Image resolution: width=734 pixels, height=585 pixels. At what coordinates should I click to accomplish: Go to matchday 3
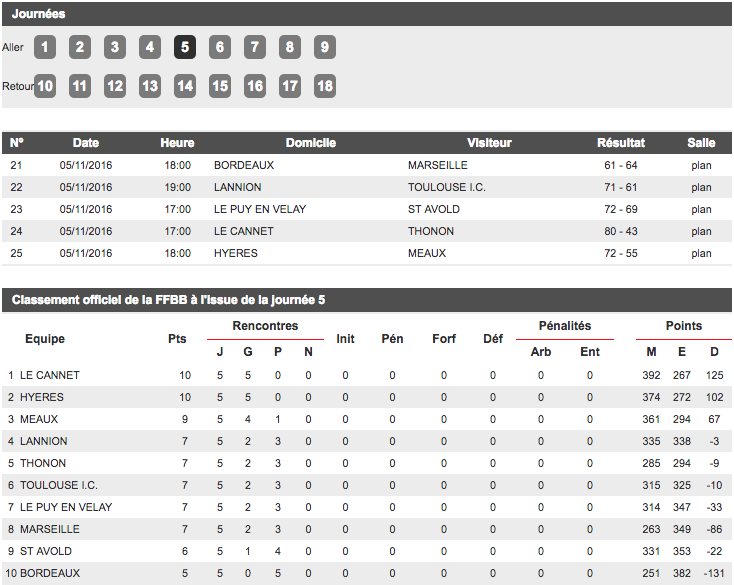pos(115,47)
